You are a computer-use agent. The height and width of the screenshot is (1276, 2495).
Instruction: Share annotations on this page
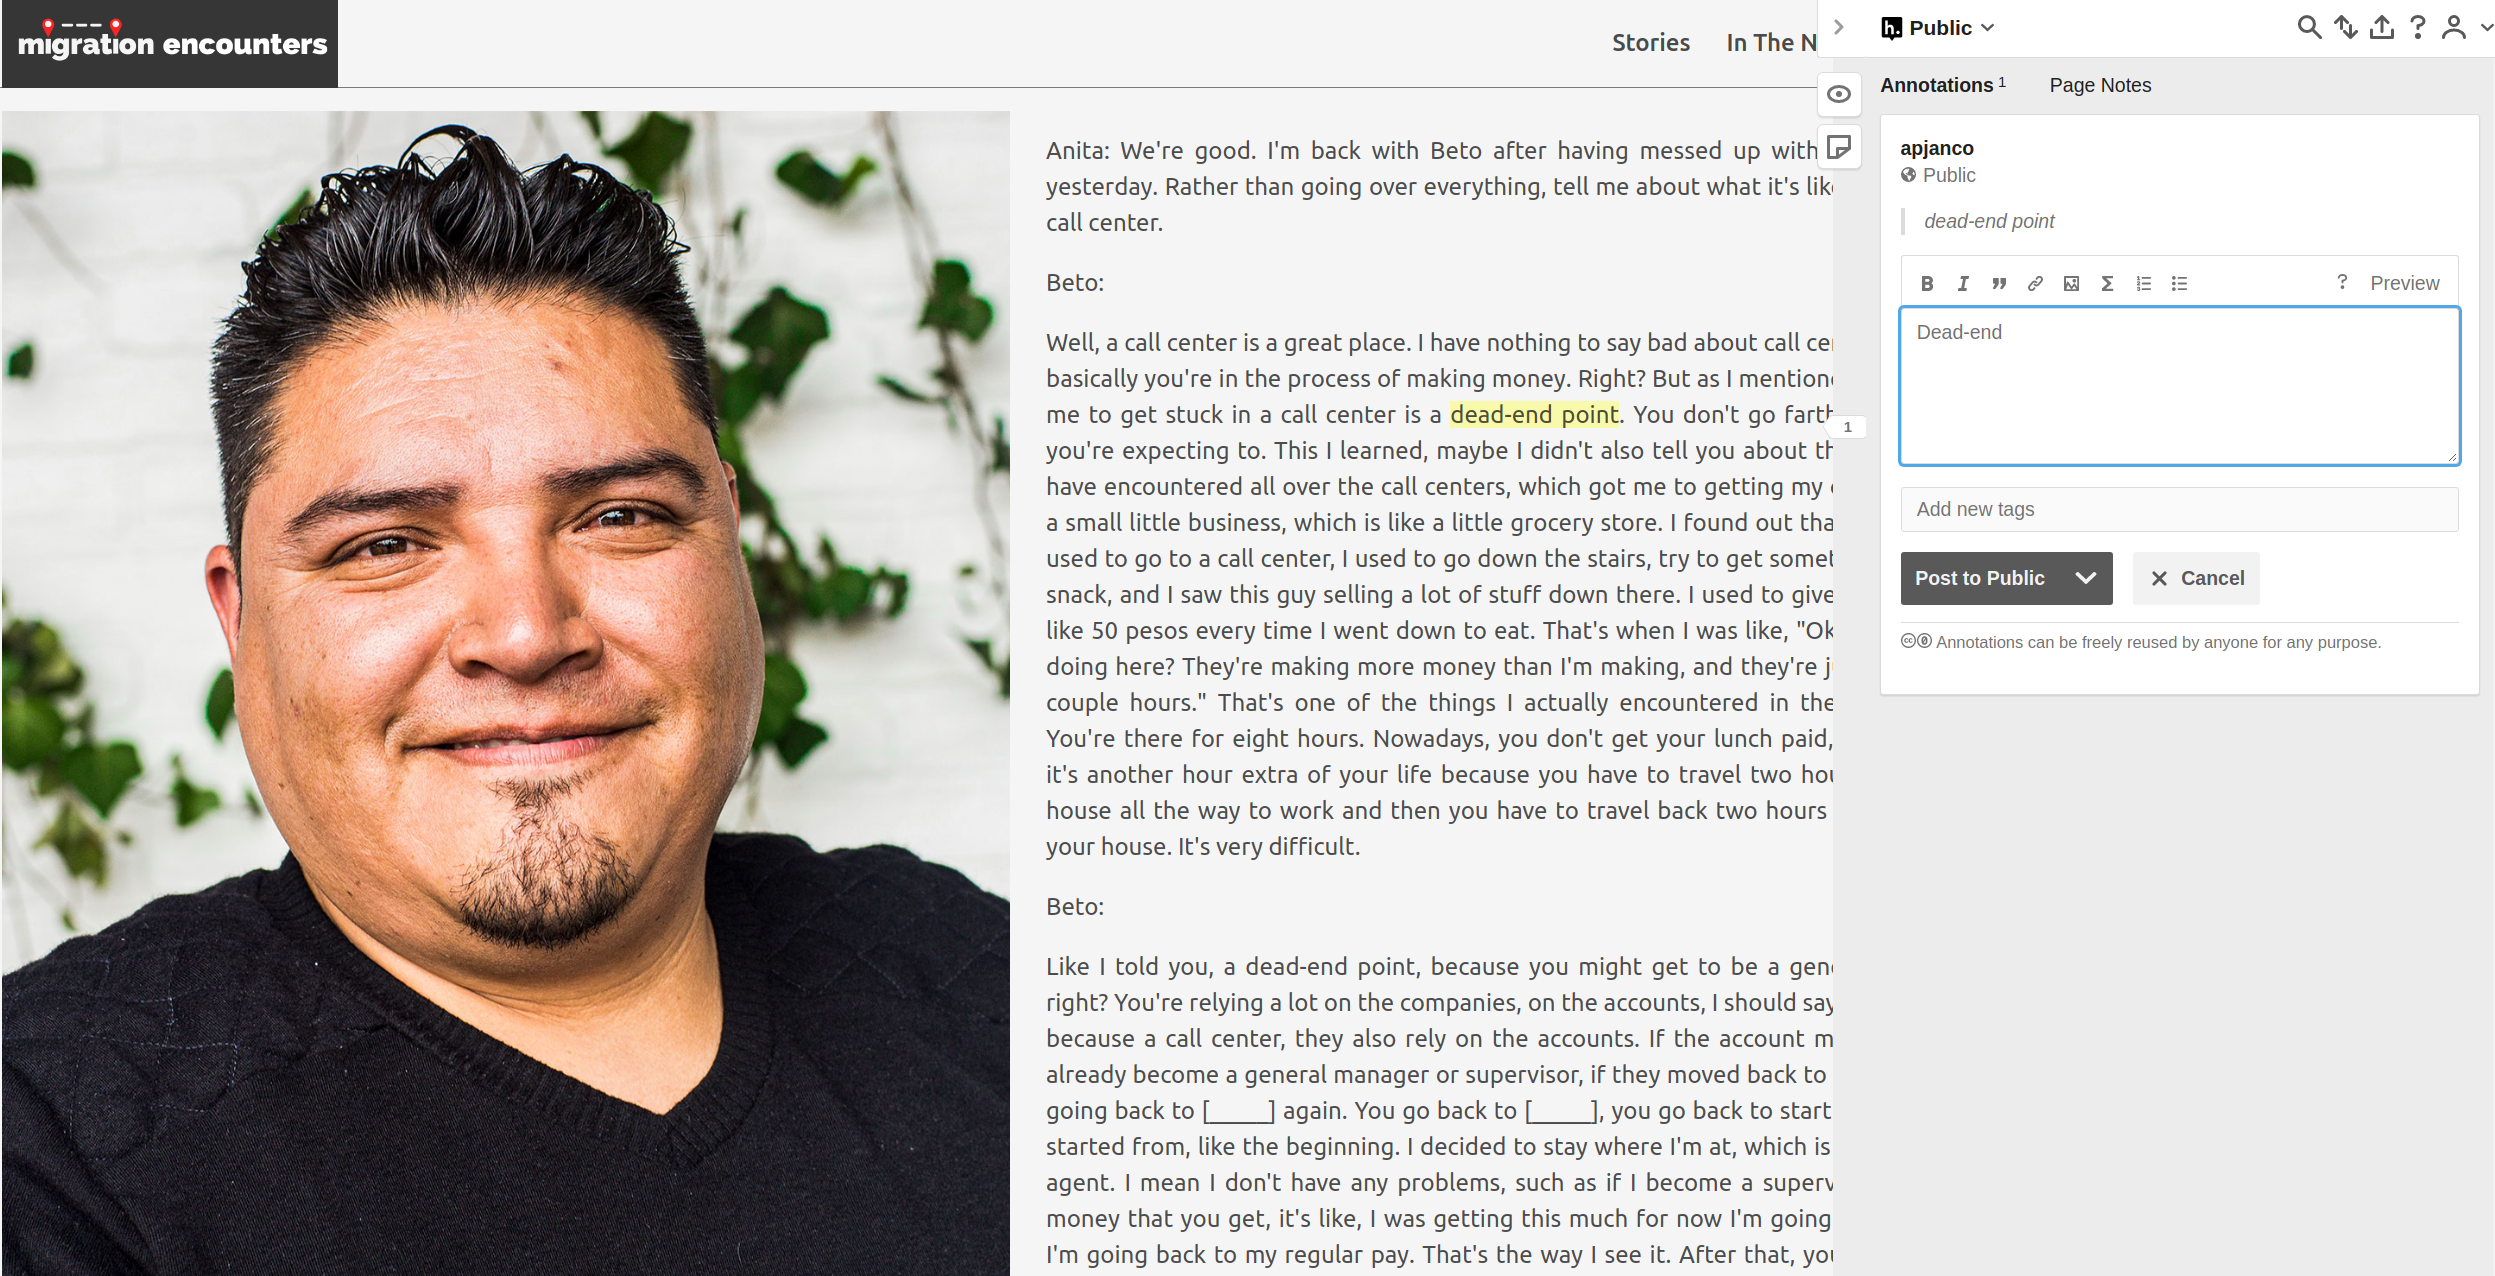coord(2382,27)
